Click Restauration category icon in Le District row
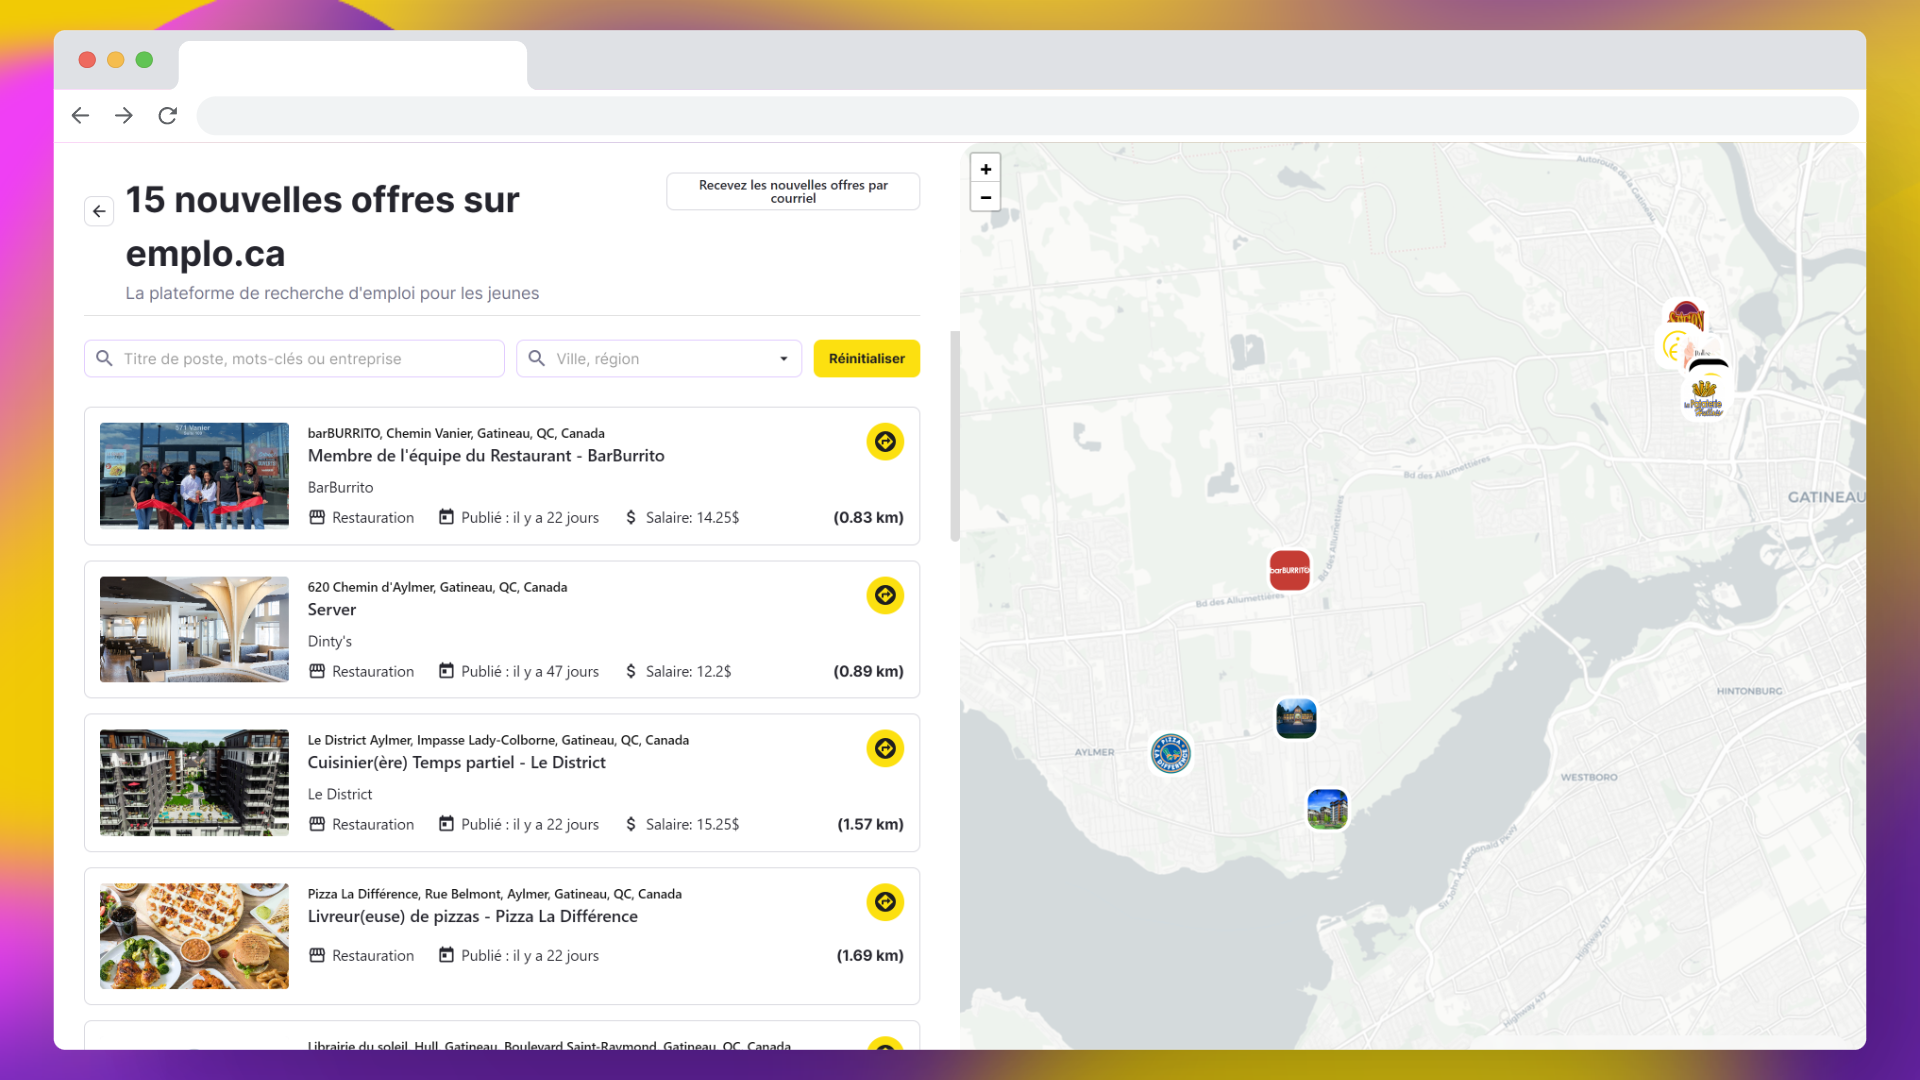Screen dimensions: 1920x1080 (x=317, y=824)
